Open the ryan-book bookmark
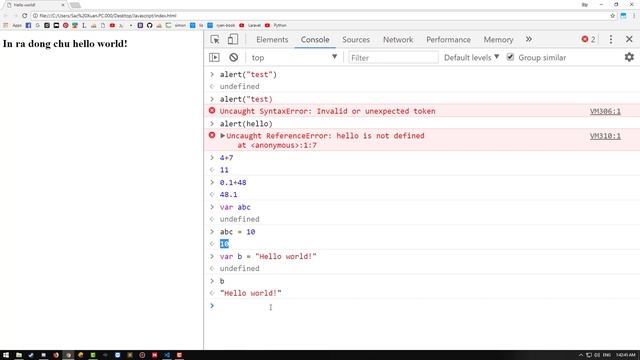This screenshot has height=360, width=640. click(221, 25)
